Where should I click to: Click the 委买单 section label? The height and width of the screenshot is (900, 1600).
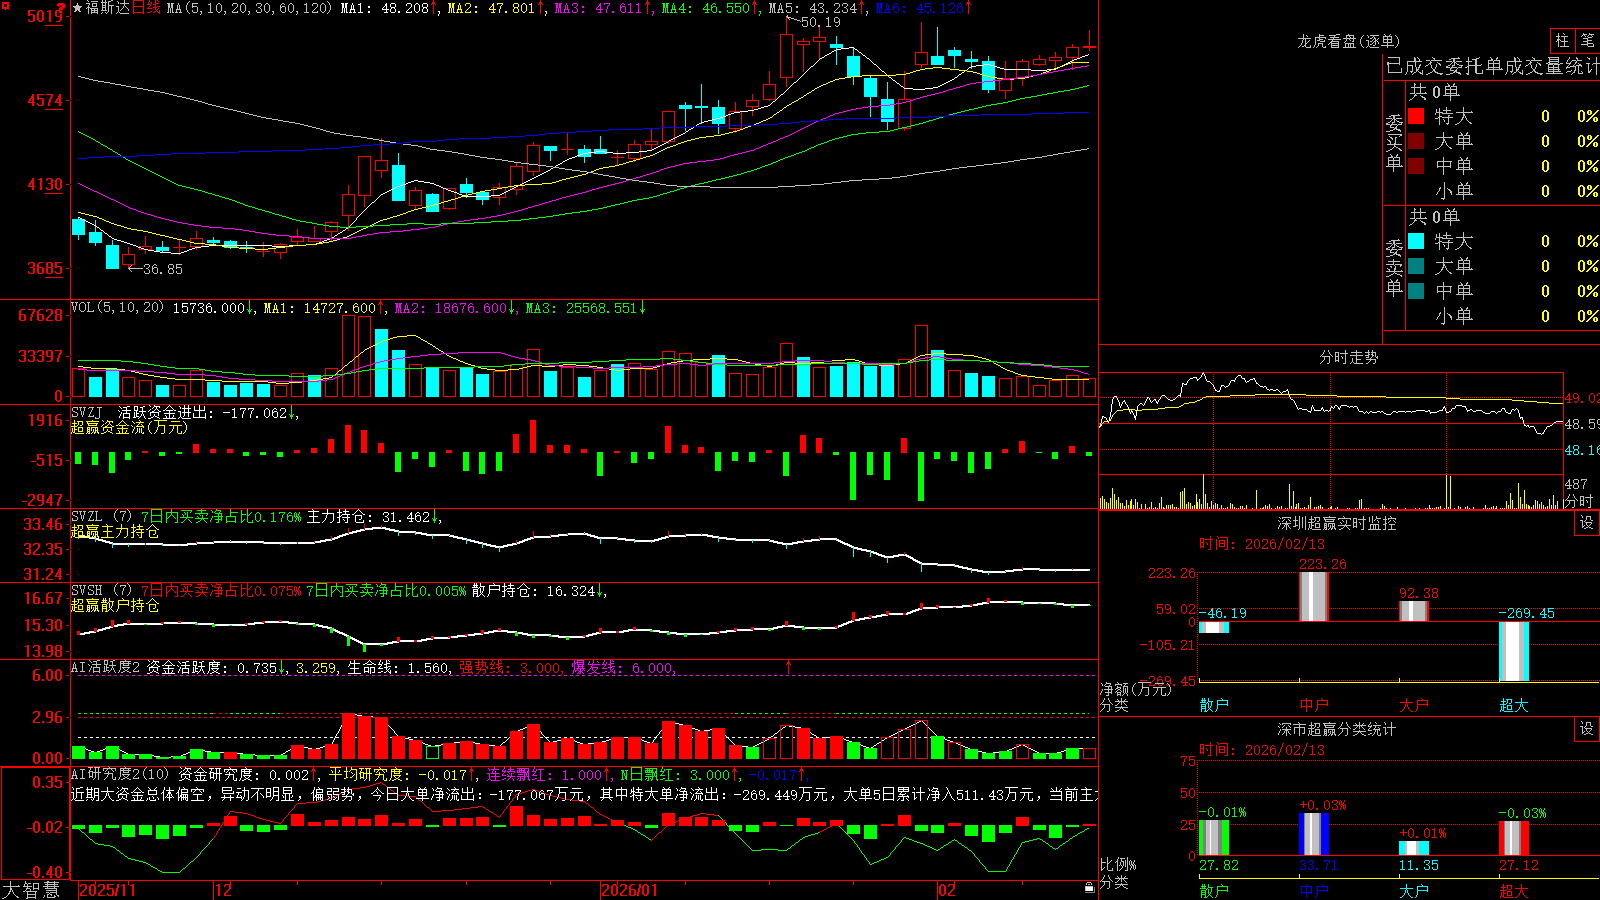[1394, 143]
